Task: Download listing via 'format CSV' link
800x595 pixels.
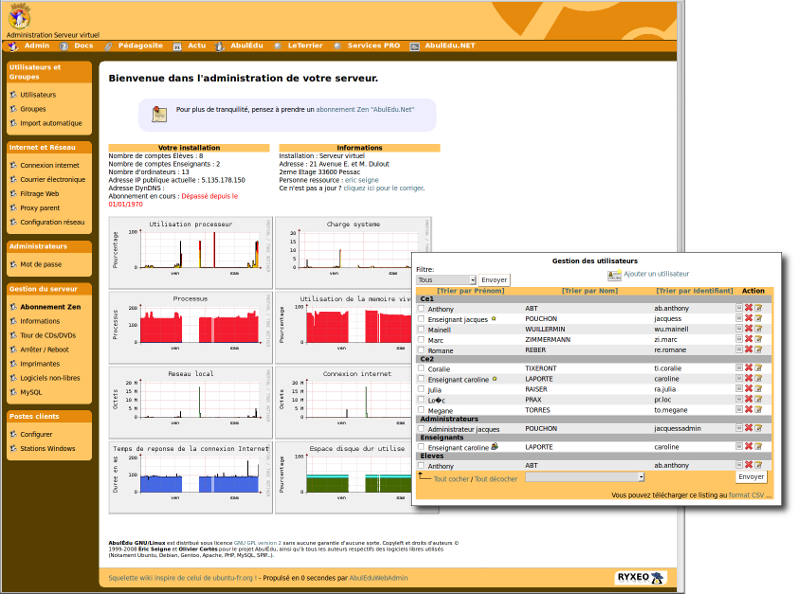Action: (746, 495)
